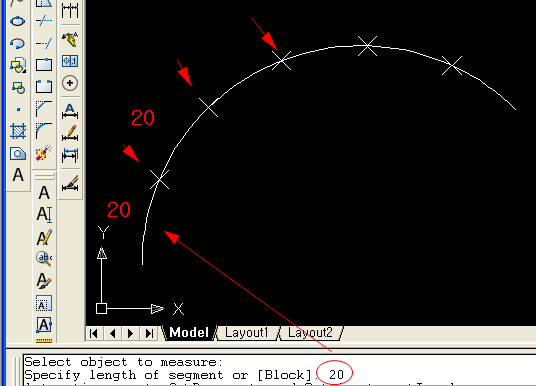
Task: Jump to the last layout tab
Action: pyautogui.click(x=149, y=333)
